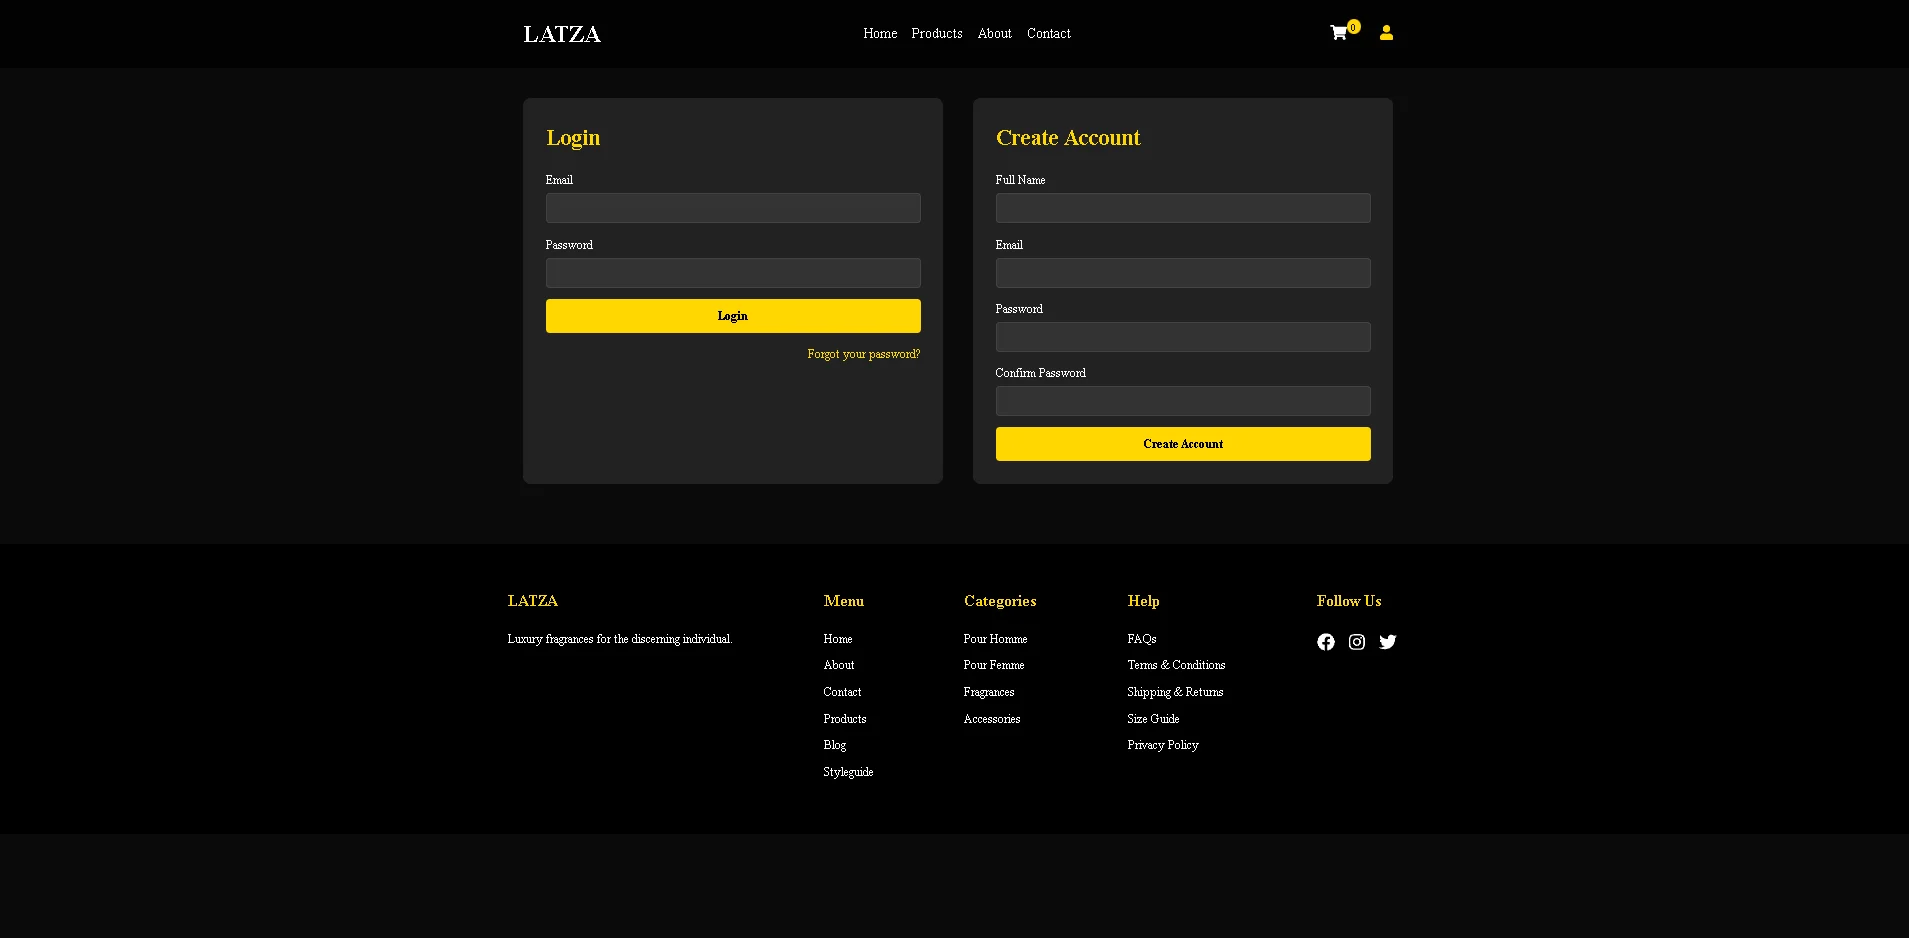Open the Contact page from top navigation
1909x938 pixels.
[1047, 33]
